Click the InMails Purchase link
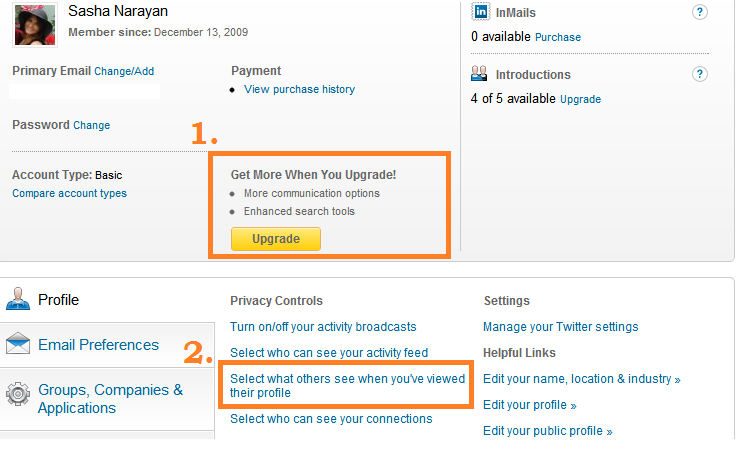This screenshot has width=741, height=461. (x=558, y=37)
